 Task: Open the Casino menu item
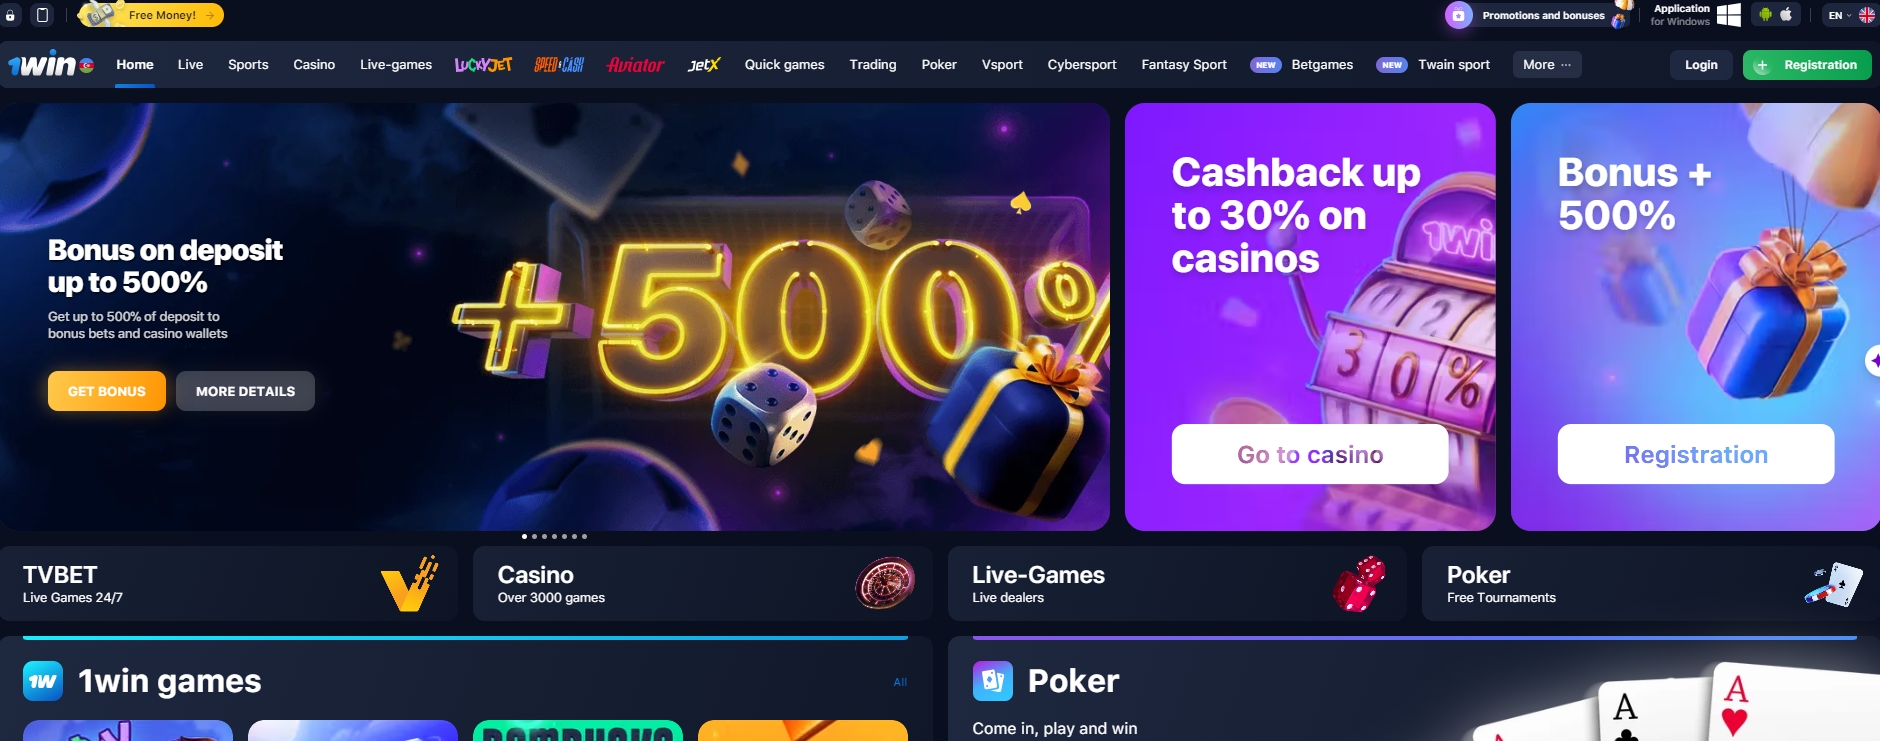pos(314,65)
